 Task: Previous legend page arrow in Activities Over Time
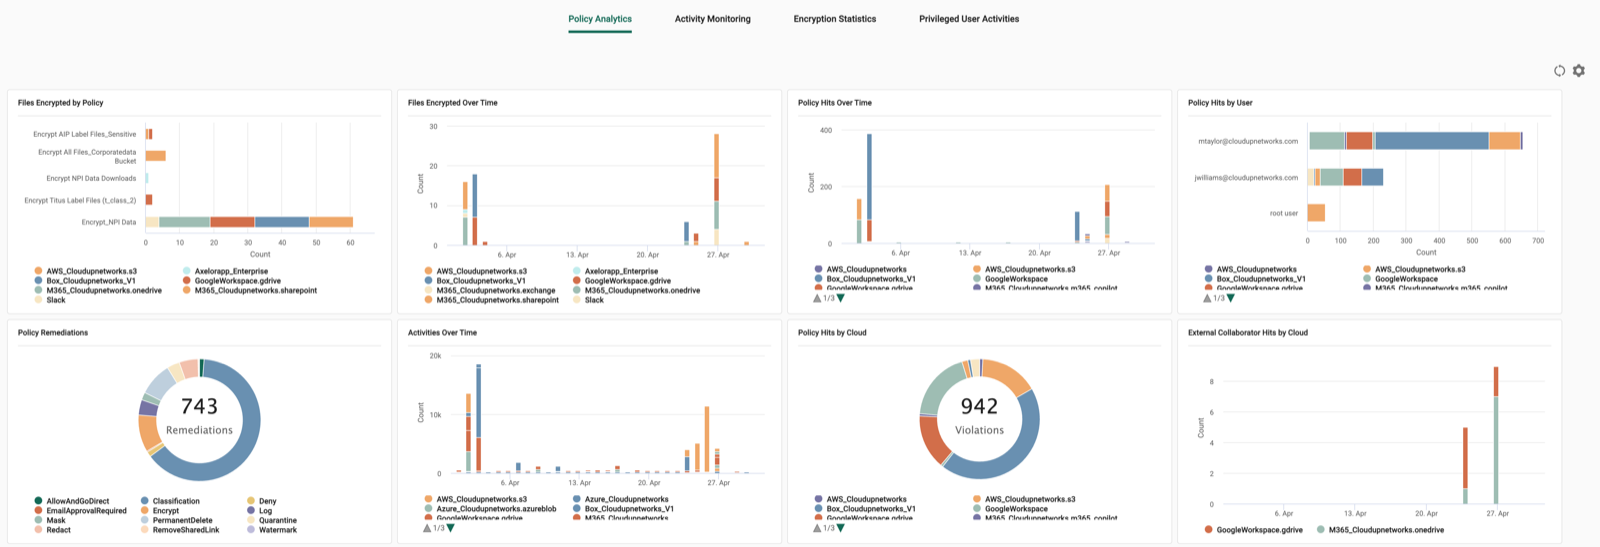coord(427,528)
